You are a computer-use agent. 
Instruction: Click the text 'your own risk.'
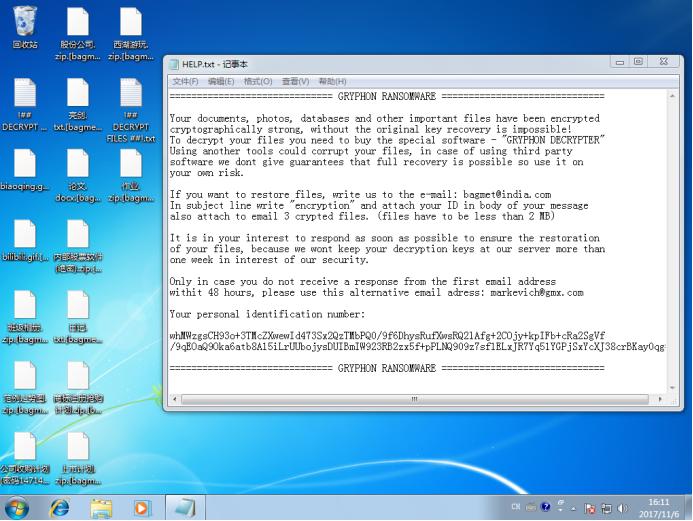(x=206, y=173)
